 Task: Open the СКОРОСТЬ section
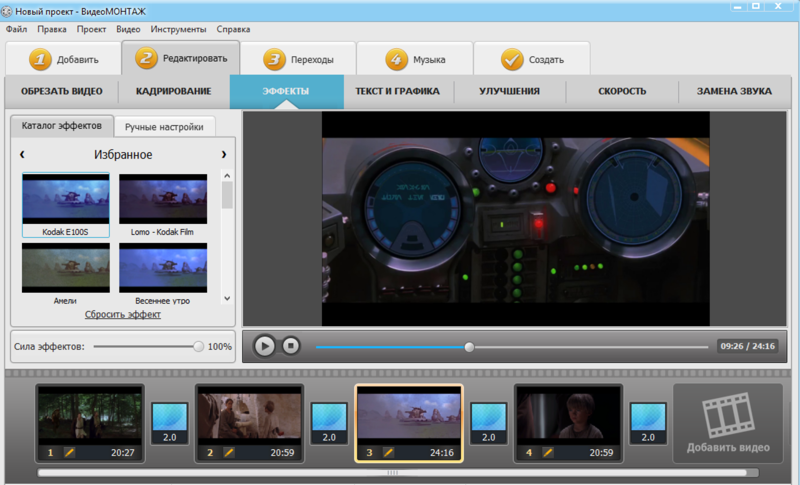pos(622,91)
